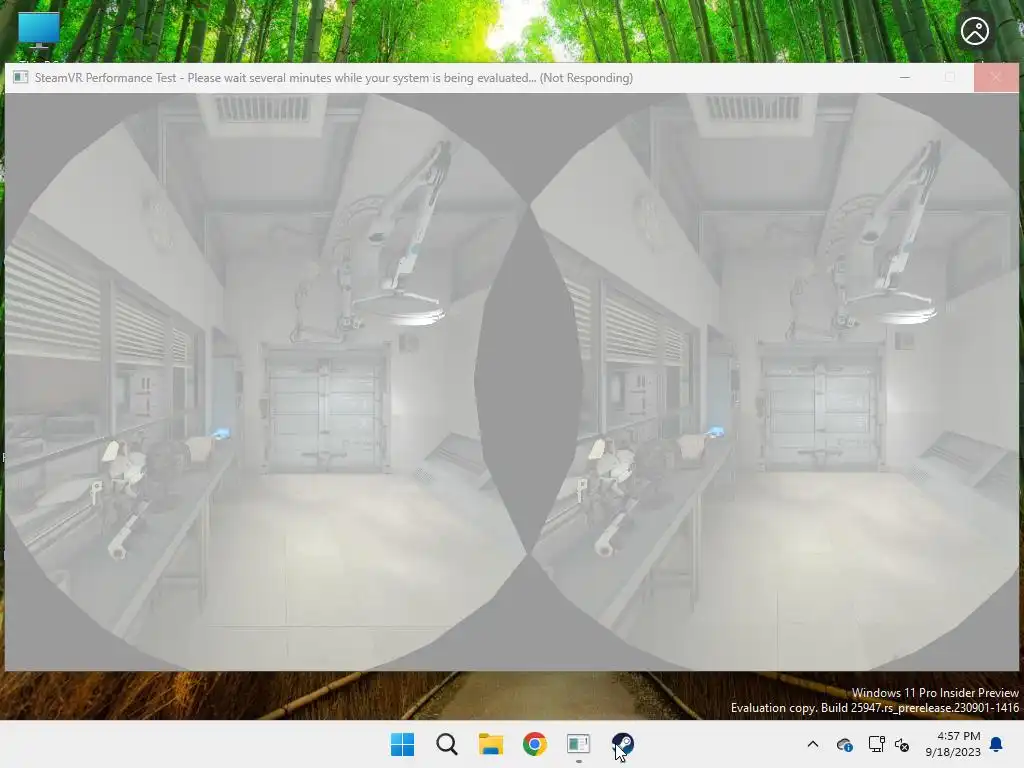The height and width of the screenshot is (768, 1024).
Task: Close the not responding SteamVR window
Action: point(996,78)
